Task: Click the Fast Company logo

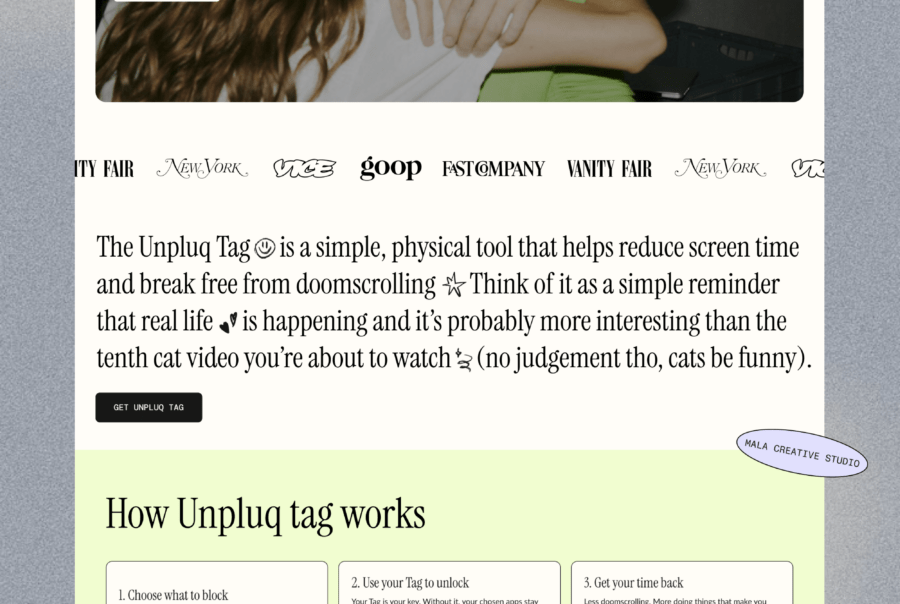Action: [x=493, y=168]
